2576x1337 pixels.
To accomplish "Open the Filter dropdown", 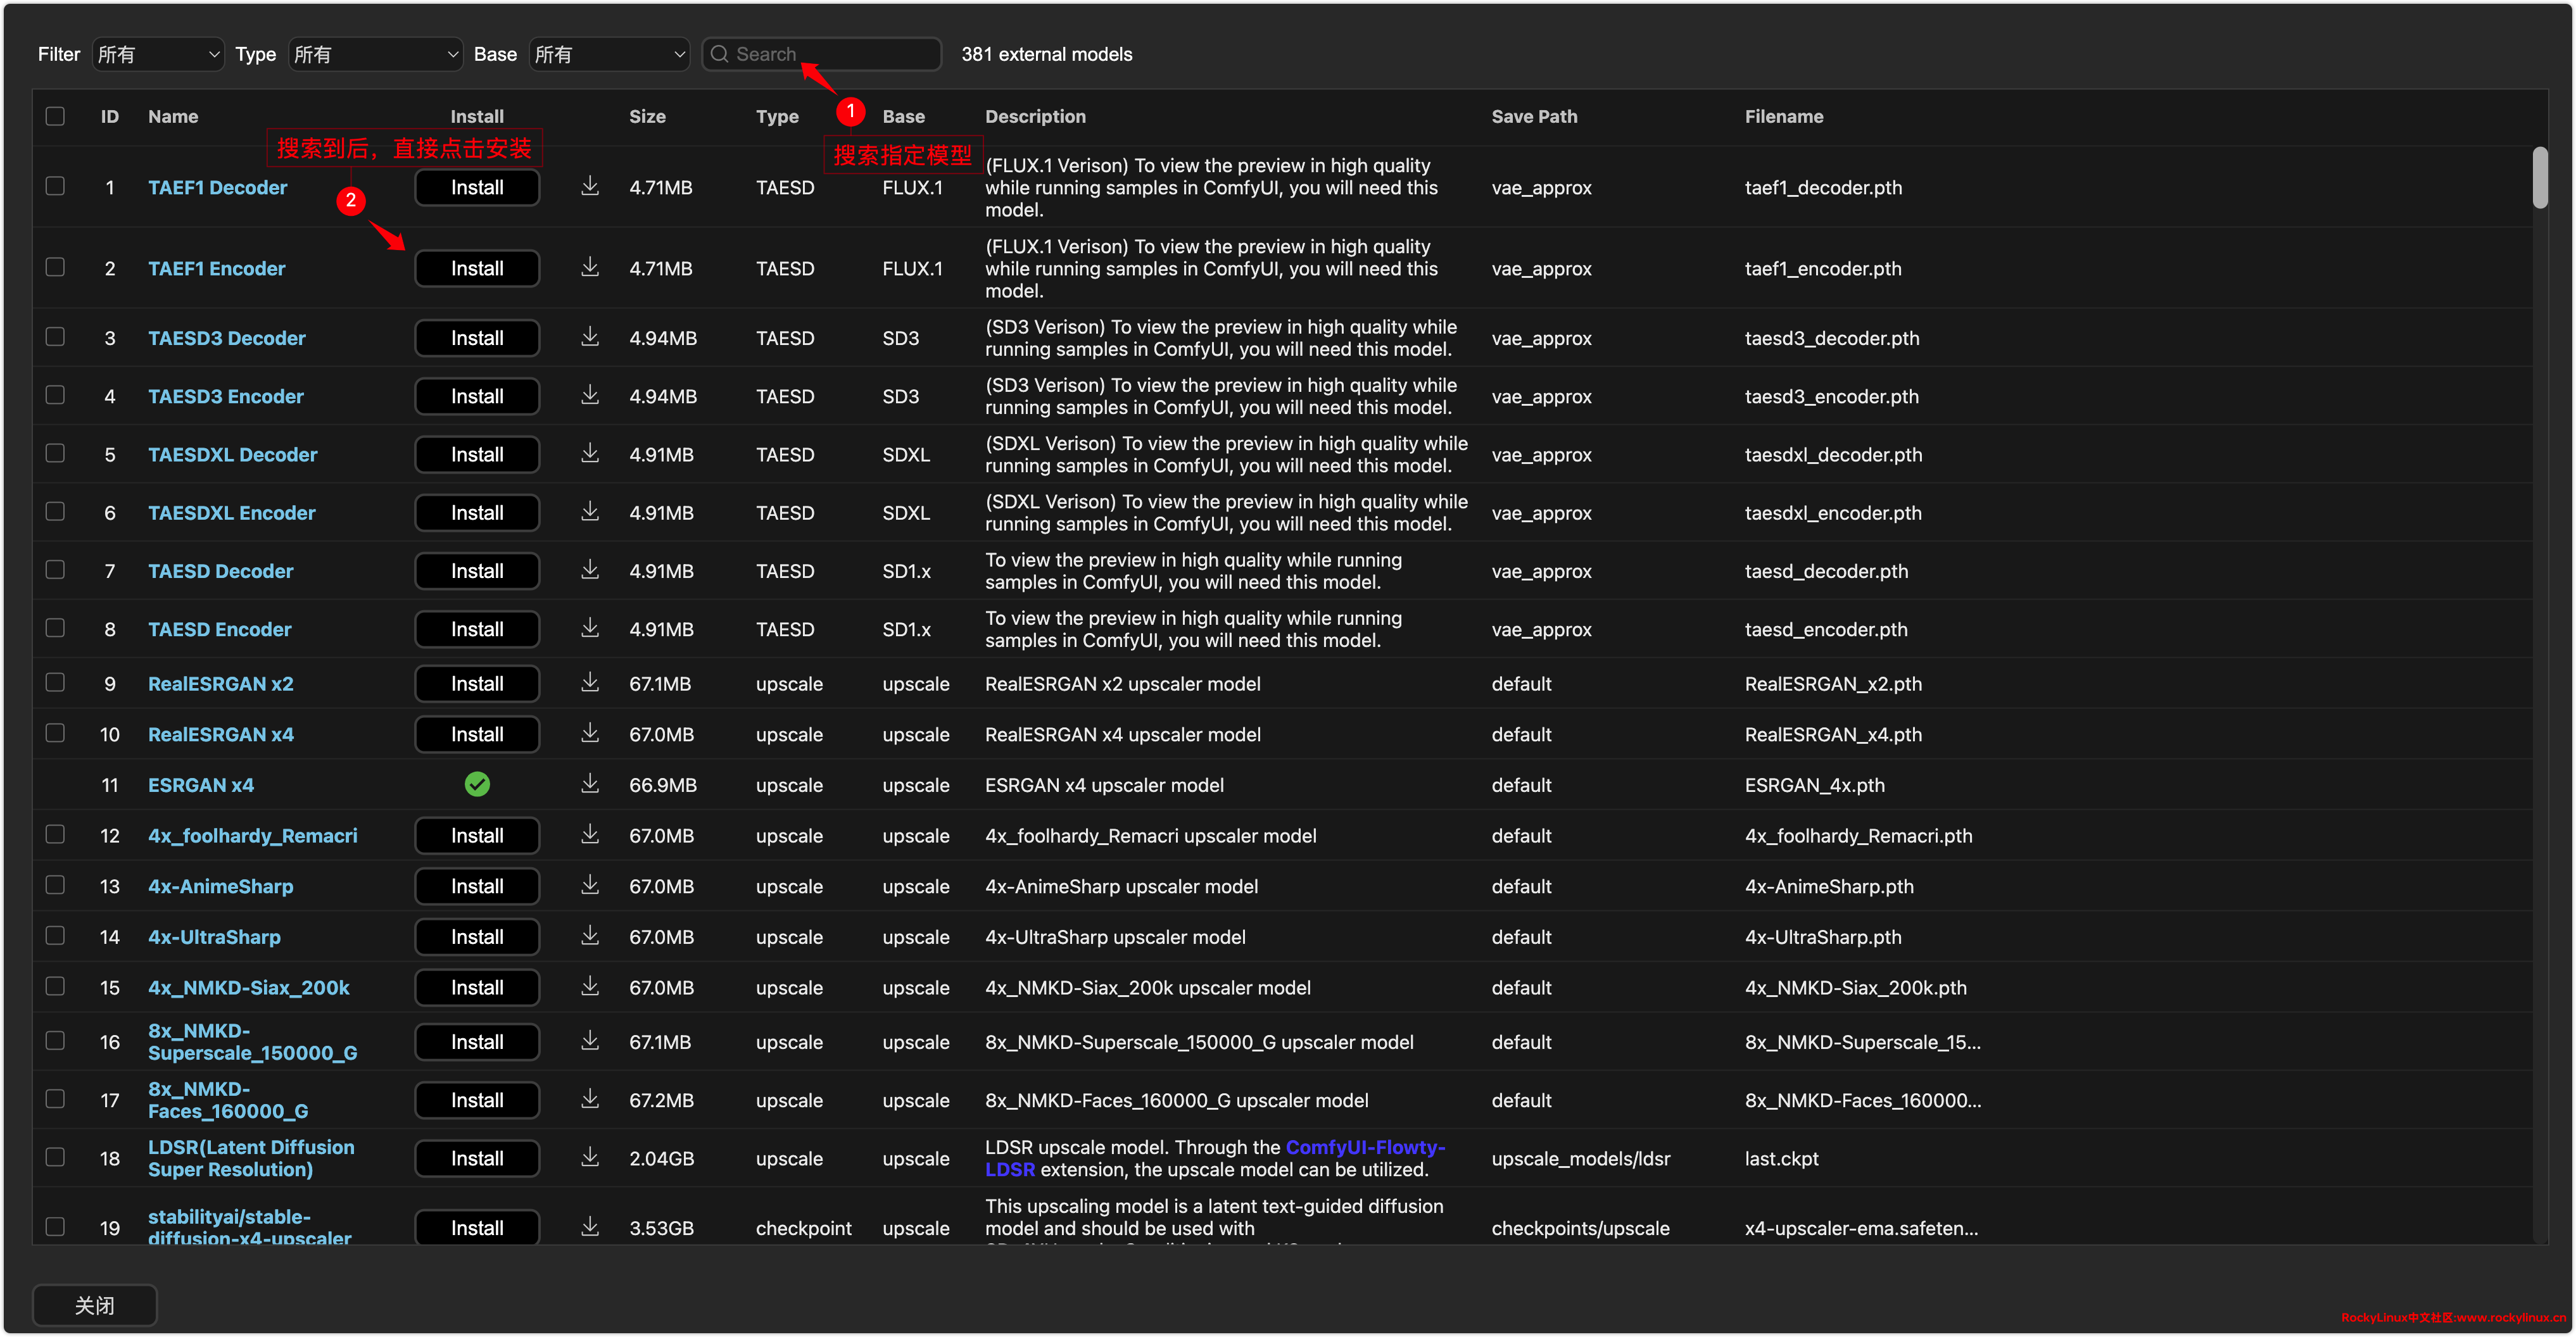I will [158, 54].
